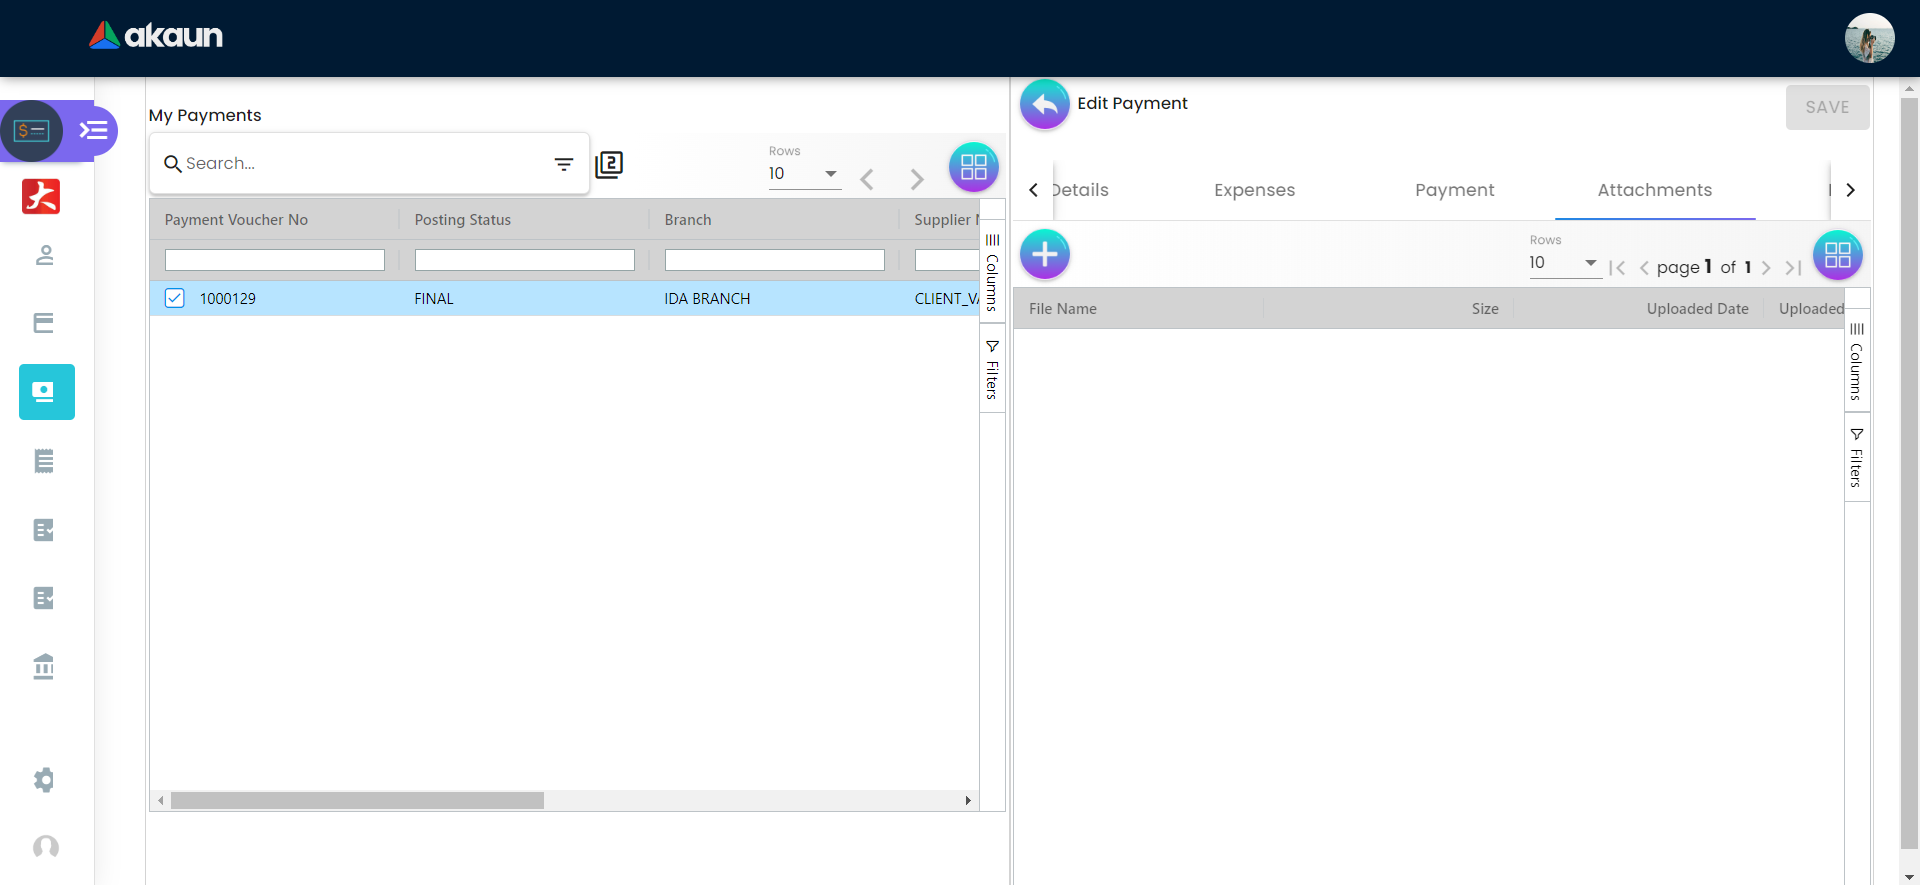Add a new attachment with plus button
The width and height of the screenshot is (1920, 885).
(1045, 254)
